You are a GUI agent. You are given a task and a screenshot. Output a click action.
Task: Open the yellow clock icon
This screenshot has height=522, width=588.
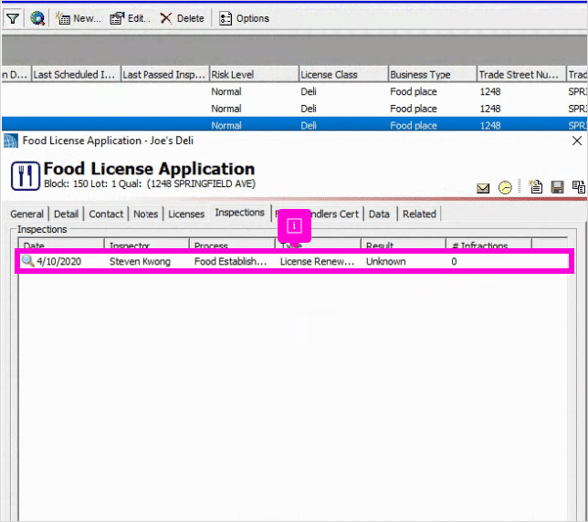point(505,187)
